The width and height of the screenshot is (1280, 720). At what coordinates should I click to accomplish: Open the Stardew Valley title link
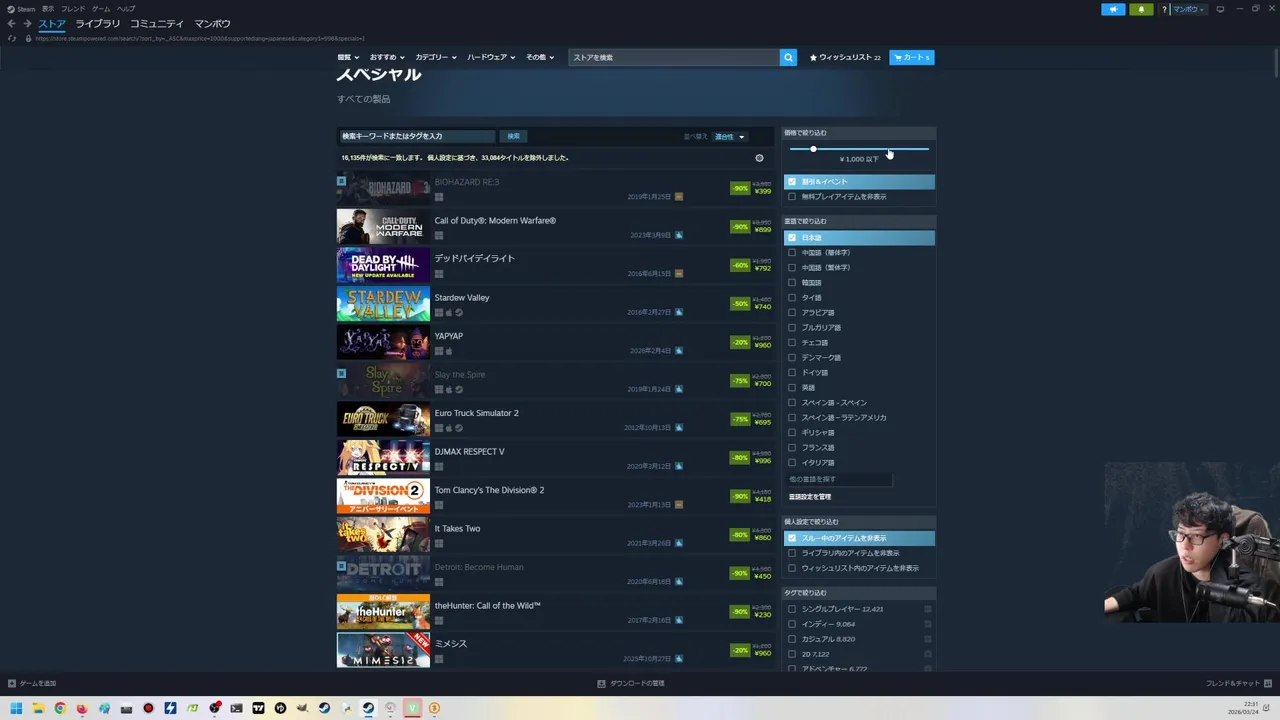pos(462,297)
